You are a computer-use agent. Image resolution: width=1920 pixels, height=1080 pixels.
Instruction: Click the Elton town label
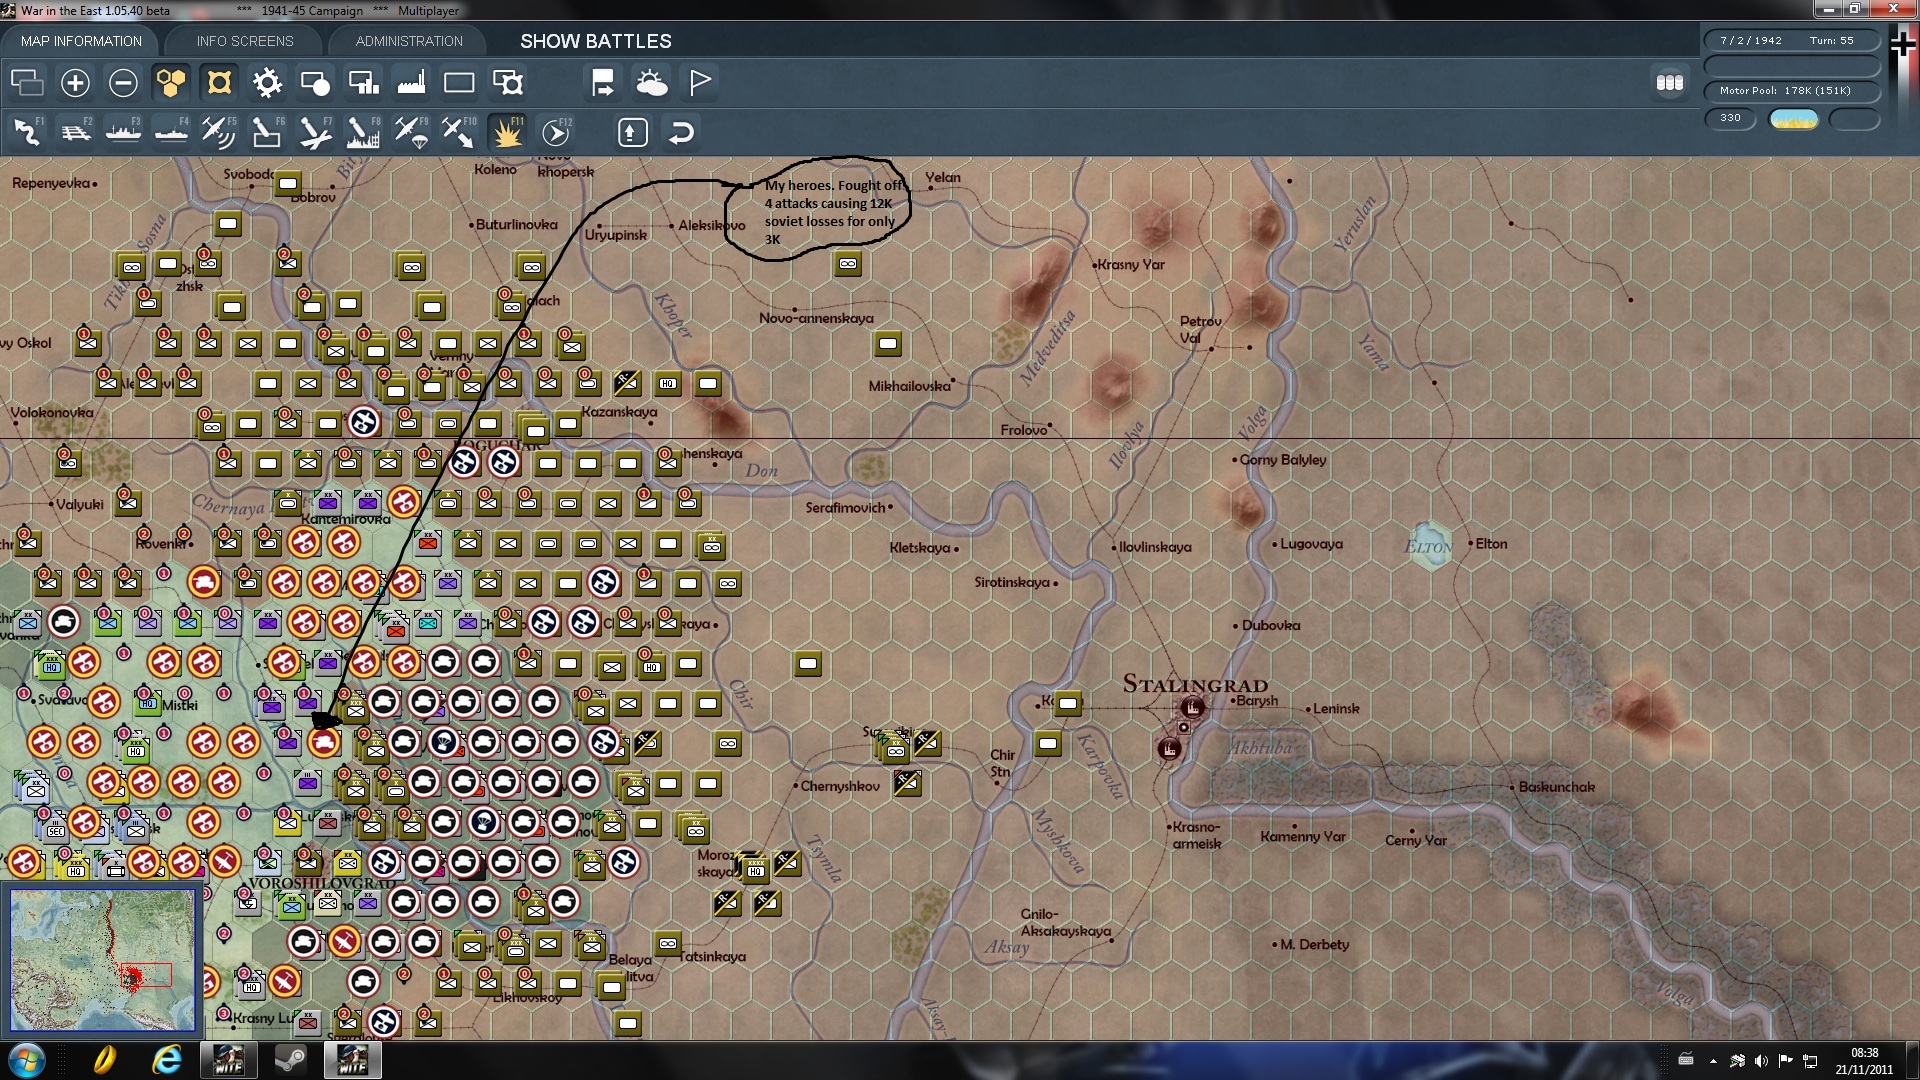click(1491, 544)
